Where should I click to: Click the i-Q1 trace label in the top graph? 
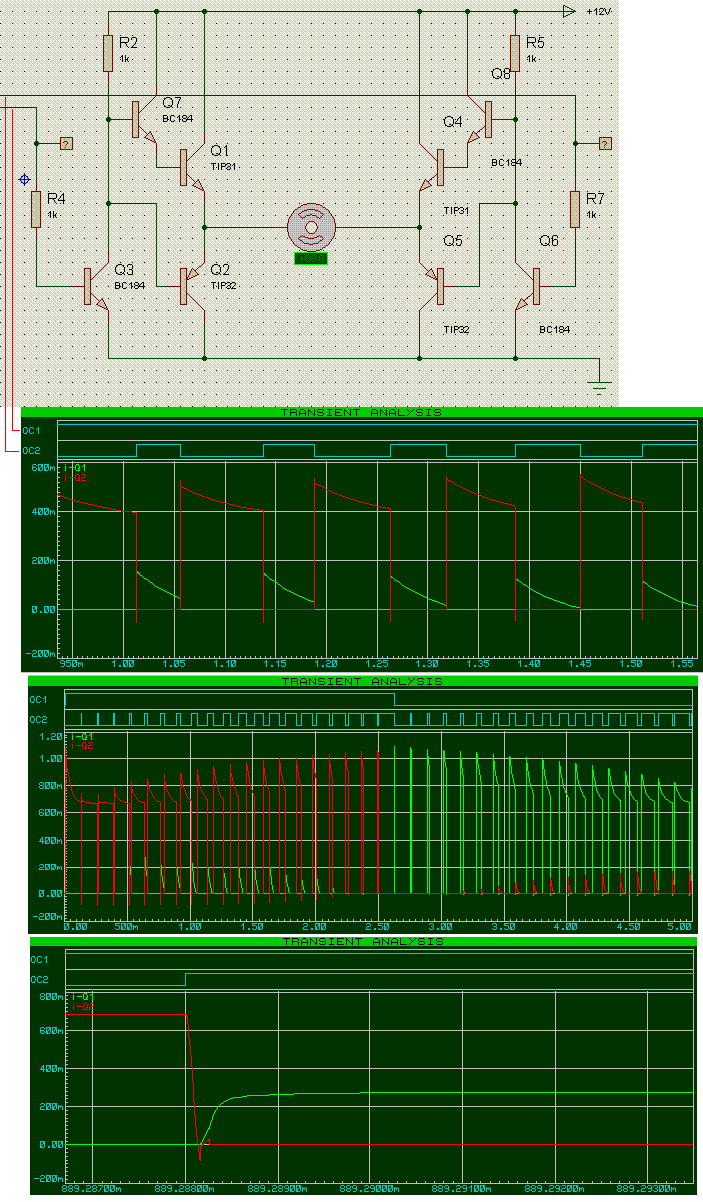74,468
